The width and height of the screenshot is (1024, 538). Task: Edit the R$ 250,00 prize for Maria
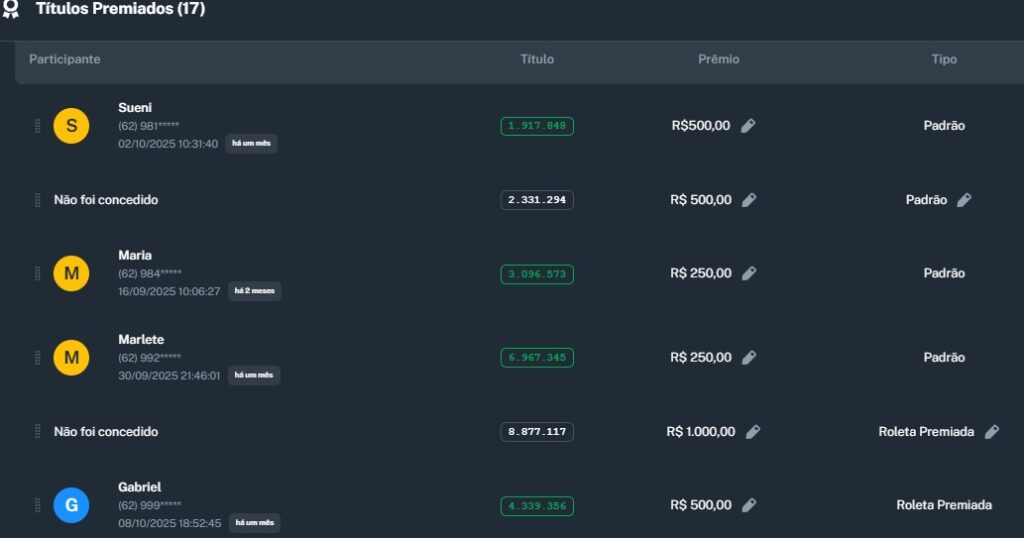pyautogui.click(x=749, y=273)
